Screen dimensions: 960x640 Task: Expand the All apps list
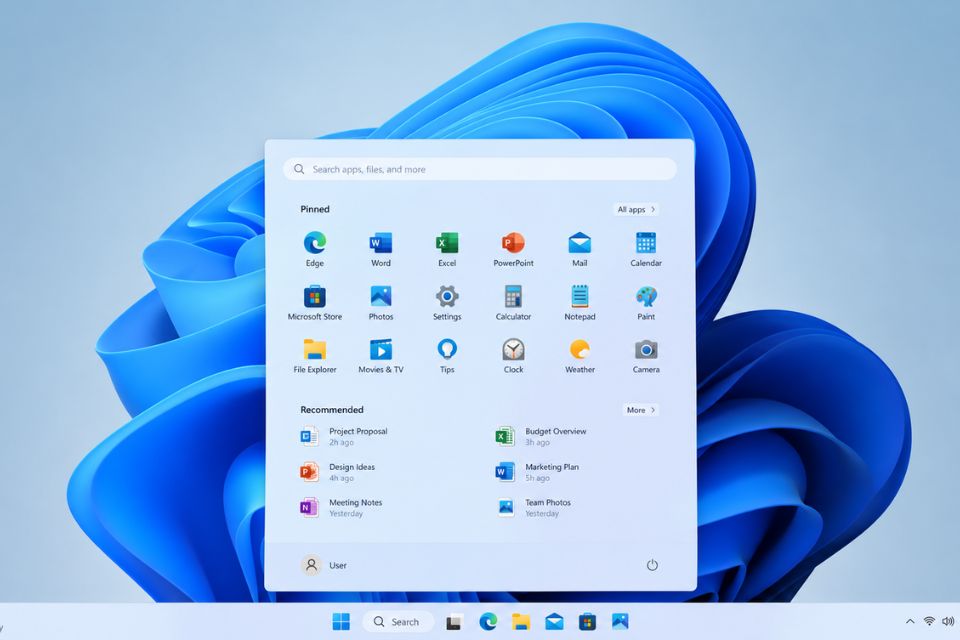point(636,209)
